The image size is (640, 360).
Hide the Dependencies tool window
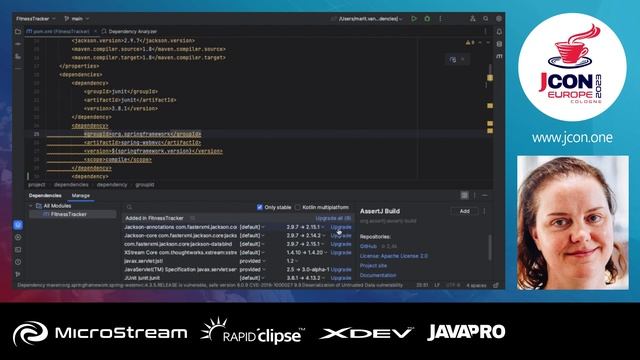click(485, 196)
